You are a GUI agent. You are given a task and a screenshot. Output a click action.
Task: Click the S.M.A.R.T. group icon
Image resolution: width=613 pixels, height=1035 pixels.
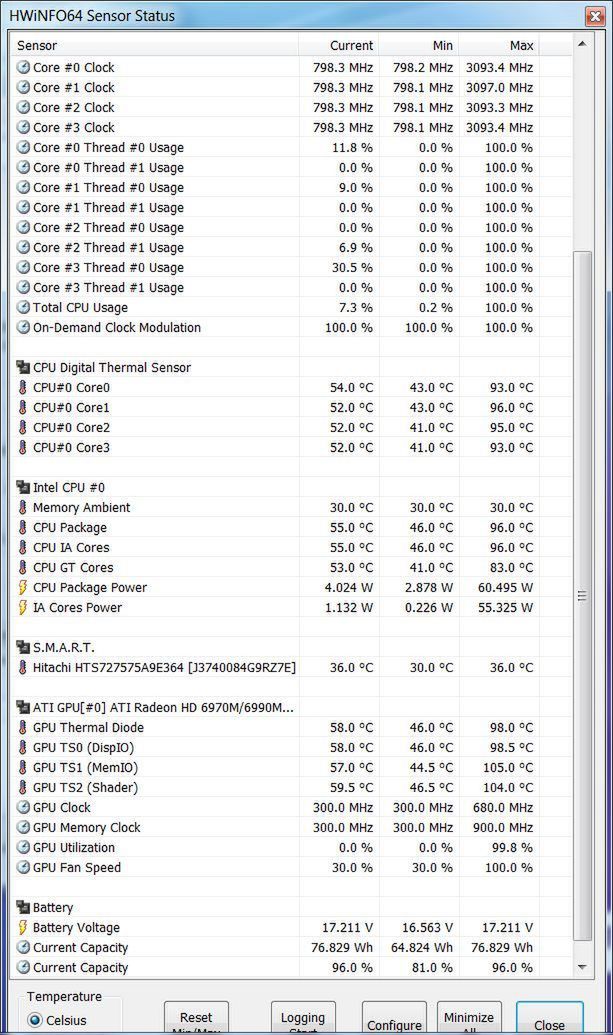23,647
